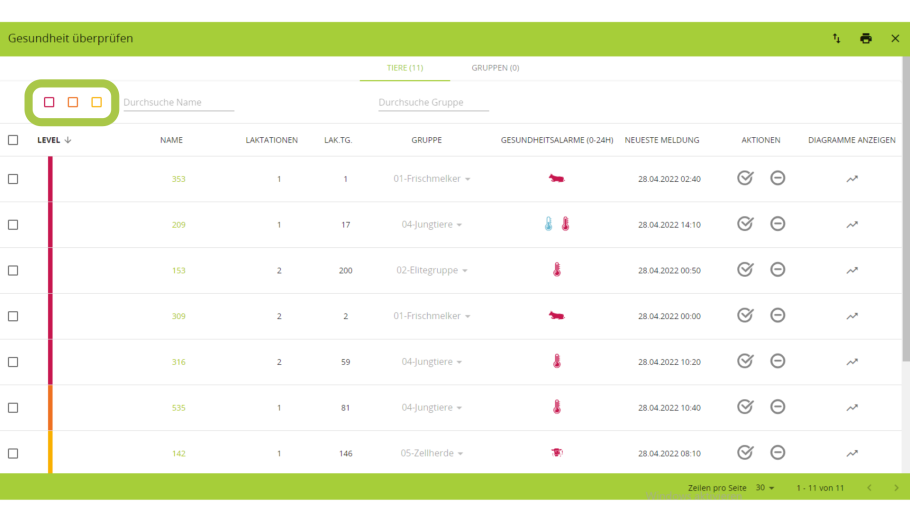910x512 pixels.
Task: Open group dropdown 01-Frischmelker for animal 353
Action: [x=432, y=179]
